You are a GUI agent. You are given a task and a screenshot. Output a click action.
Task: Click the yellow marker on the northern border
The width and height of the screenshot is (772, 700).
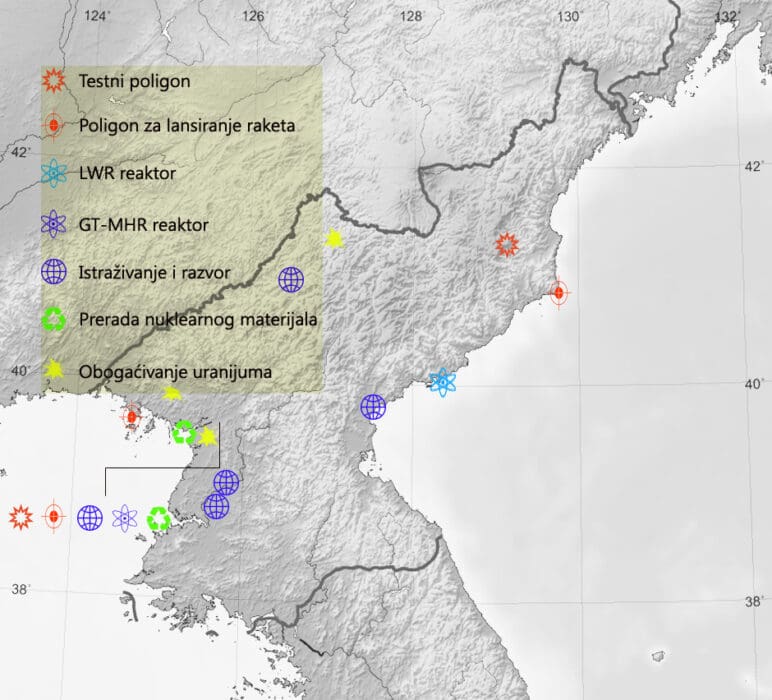coord(334,238)
